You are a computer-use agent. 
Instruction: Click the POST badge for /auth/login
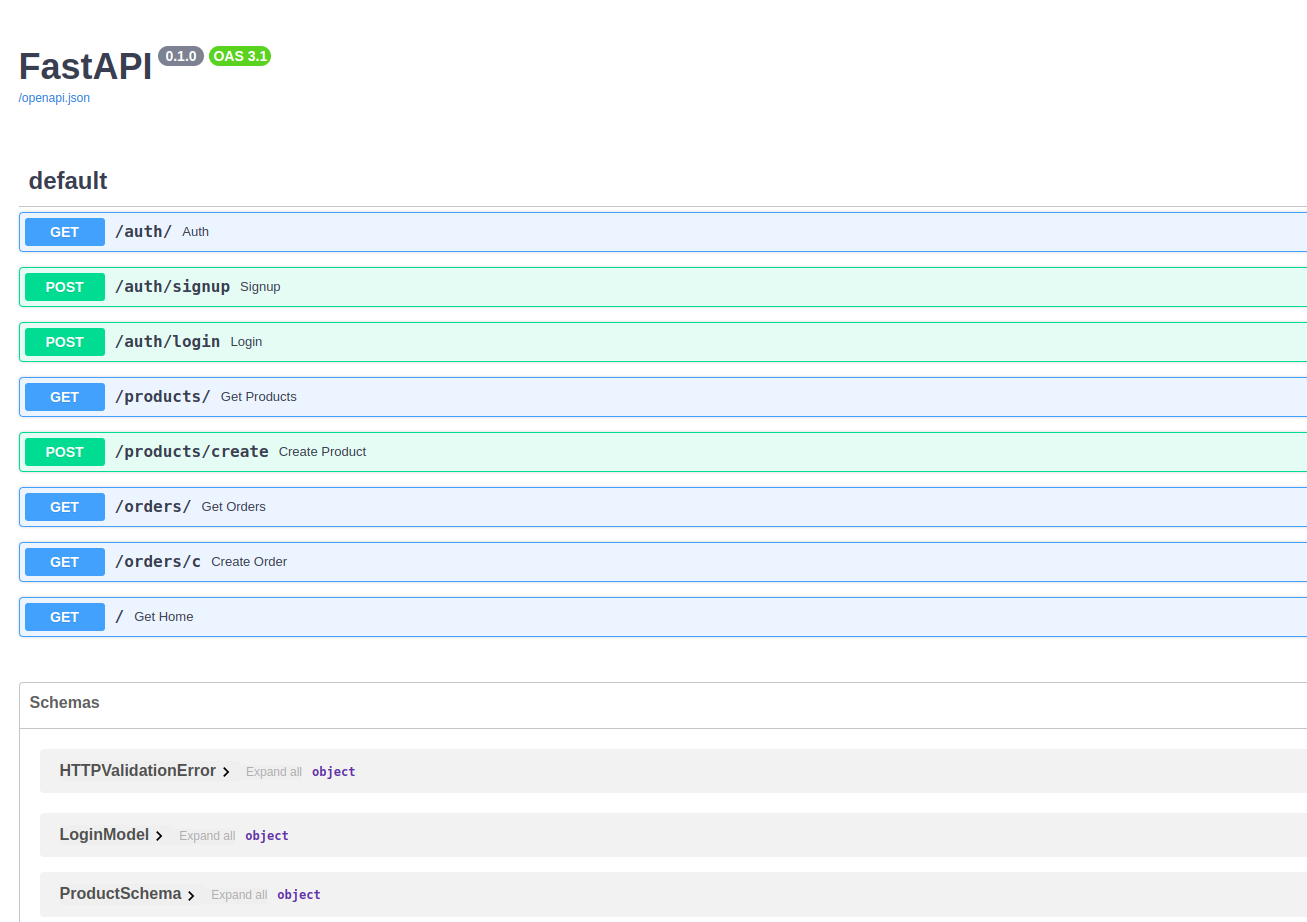(65, 342)
